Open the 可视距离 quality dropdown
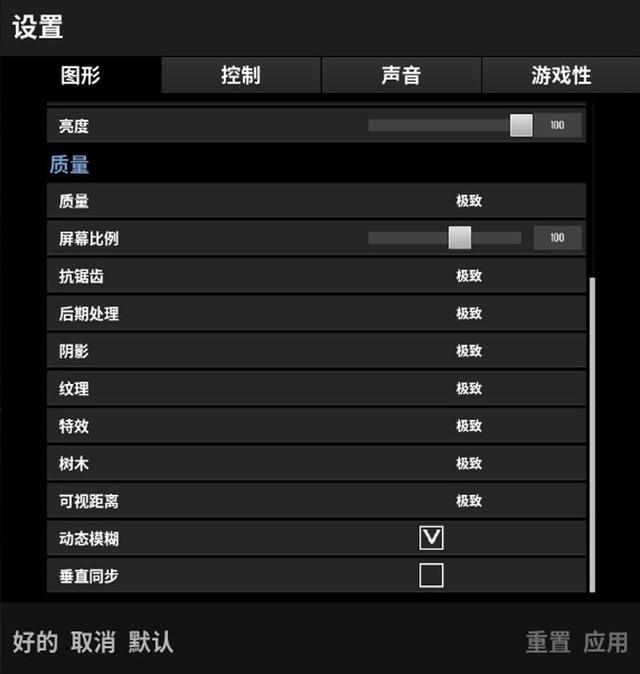640x674 pixels. [x=469, y=501]
